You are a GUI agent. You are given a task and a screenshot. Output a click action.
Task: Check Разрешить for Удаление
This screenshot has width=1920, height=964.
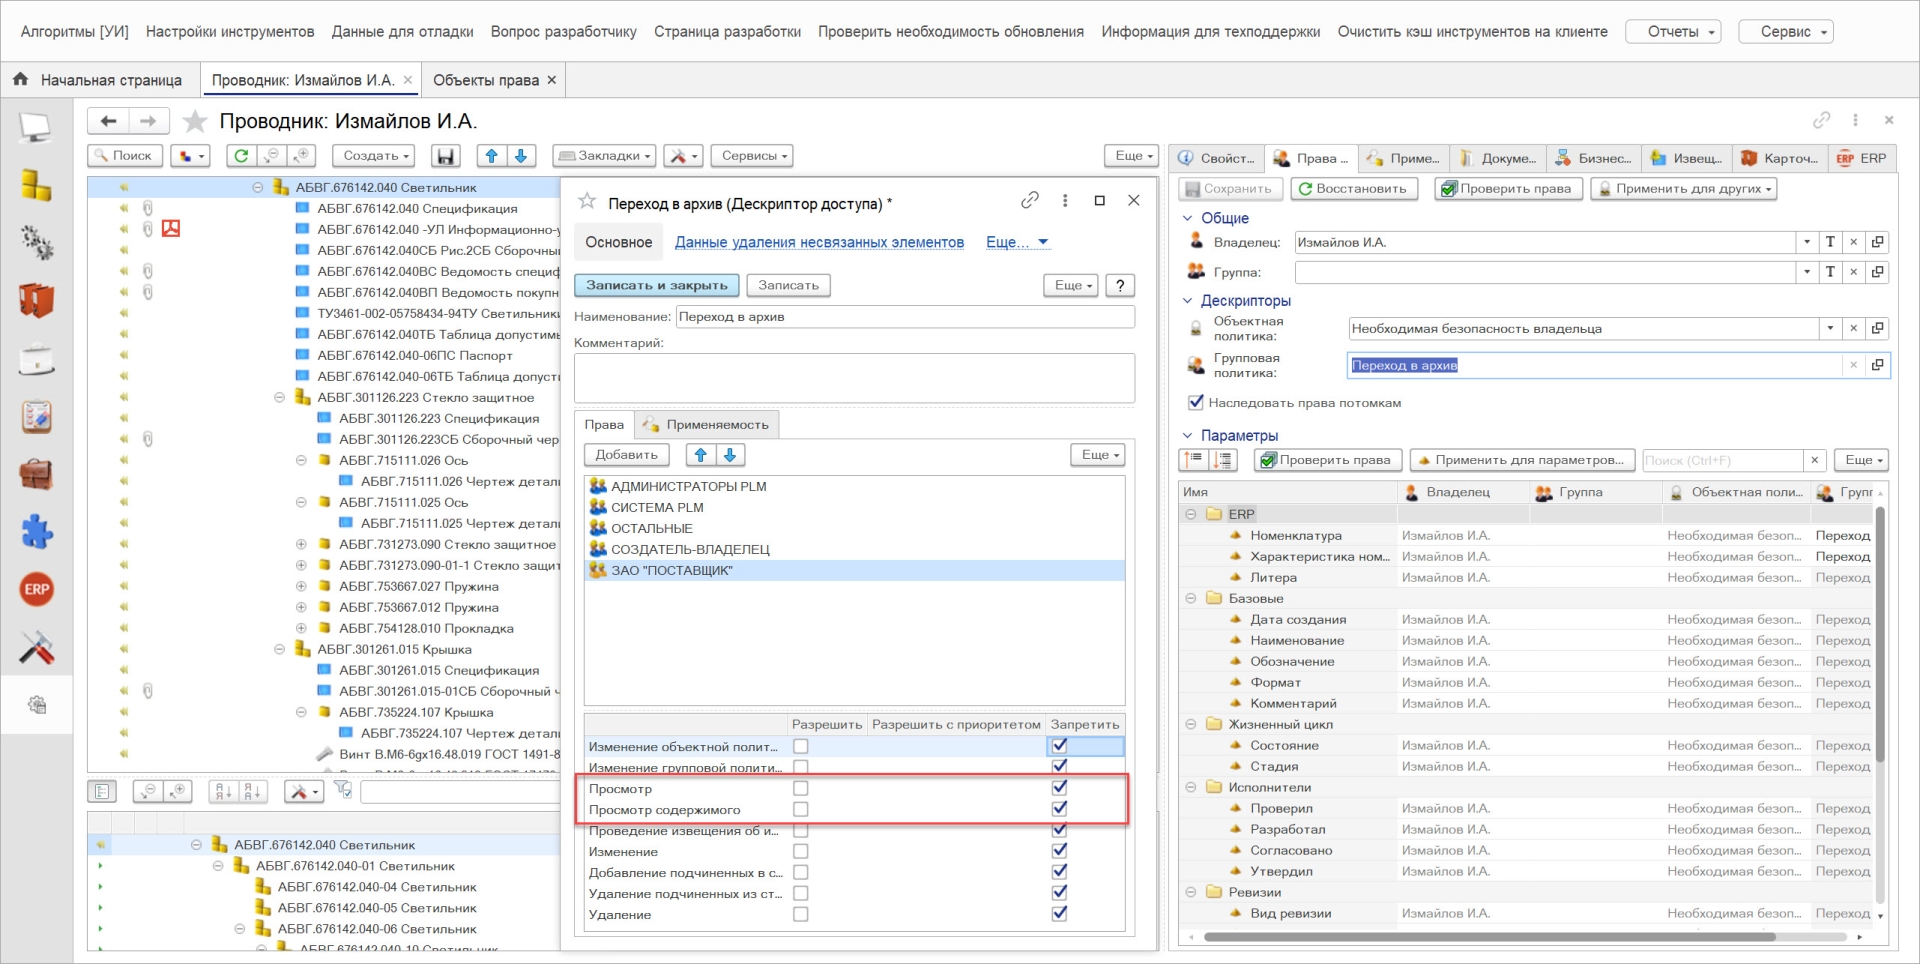pyautogui.click(x=800, y=915)
